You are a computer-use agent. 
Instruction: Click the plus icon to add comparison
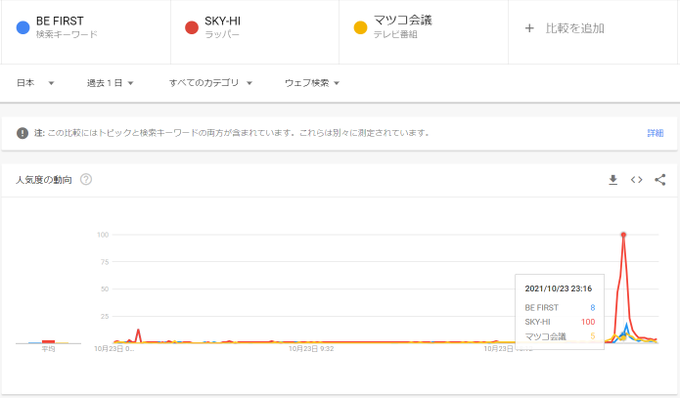(529, 29)
